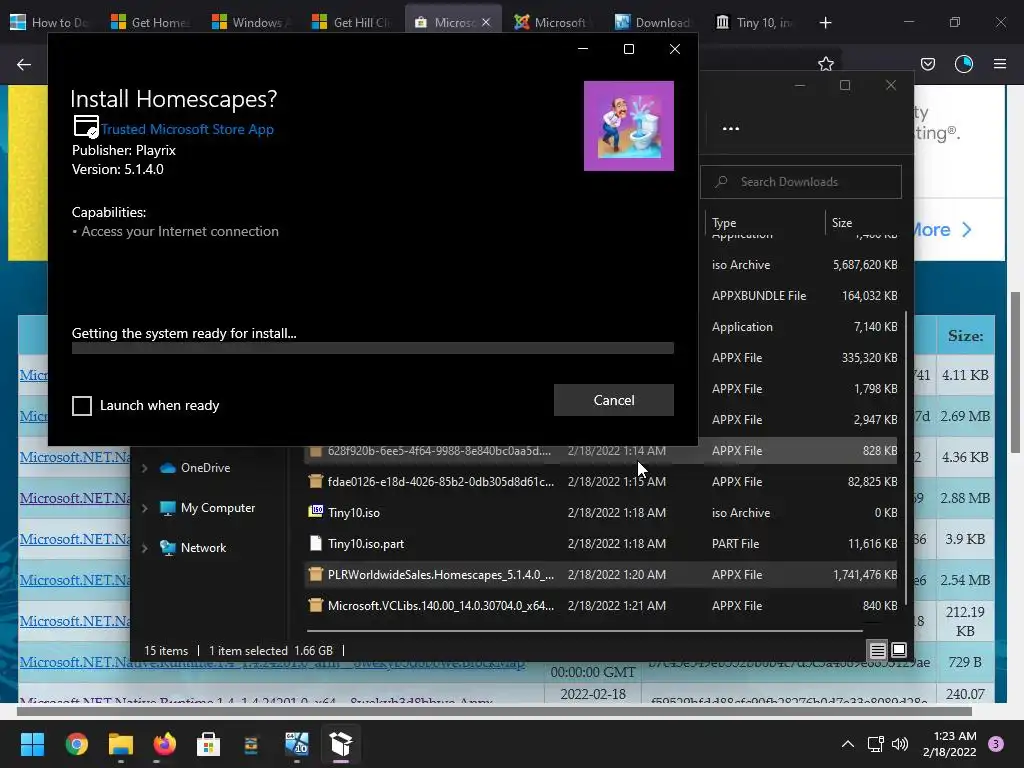Select Network in the navigation pane
This screenshot has height=768, width=1024.
[203, 548]
